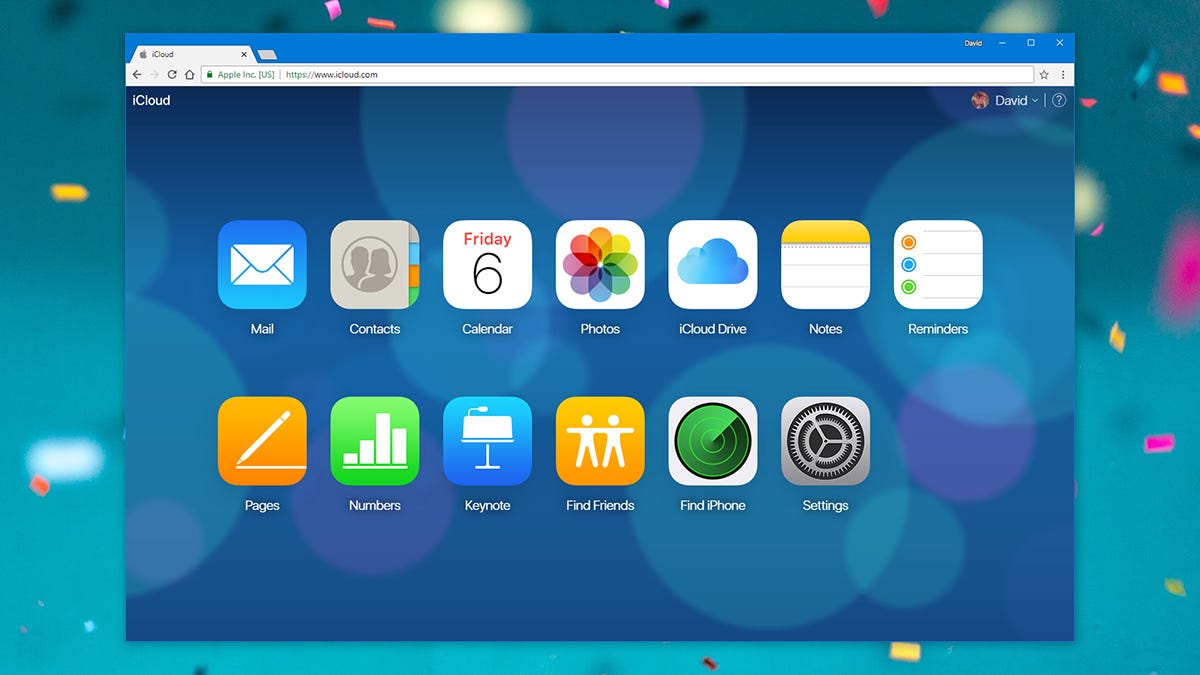Open the Calendar app showing Friday 6
Viewport: 1200px width, 675px height.
(x=487, y=265)
